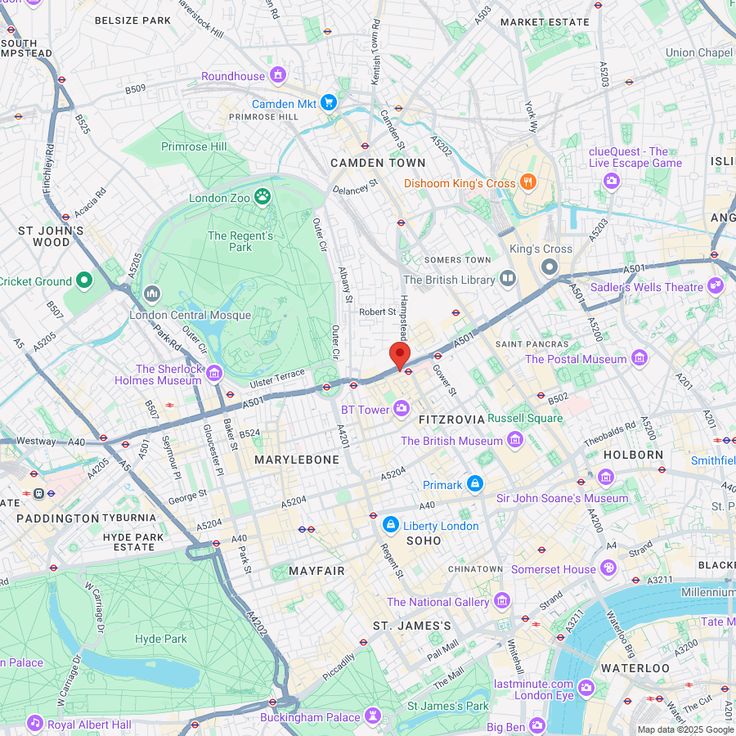Click the Hyde Park label
The width and height of the screenshot is (736, 736).
pos(161,639)
